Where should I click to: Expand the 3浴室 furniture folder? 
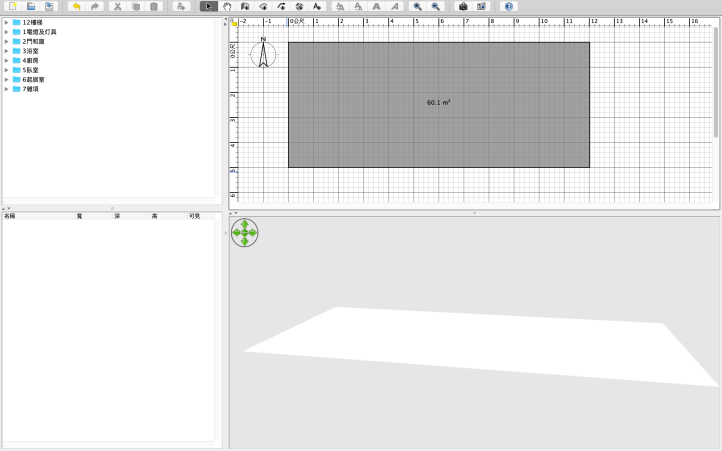[6, 51]
